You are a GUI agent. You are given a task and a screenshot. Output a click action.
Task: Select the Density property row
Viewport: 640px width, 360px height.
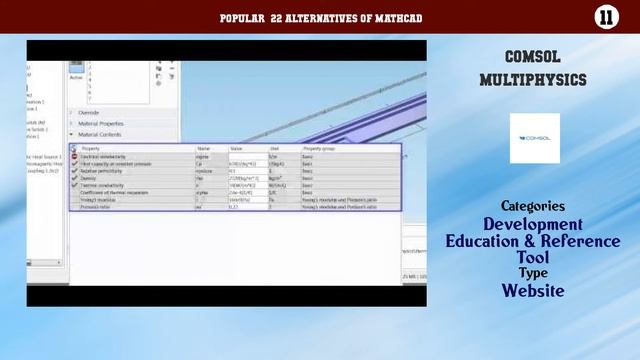pos(236,178)
